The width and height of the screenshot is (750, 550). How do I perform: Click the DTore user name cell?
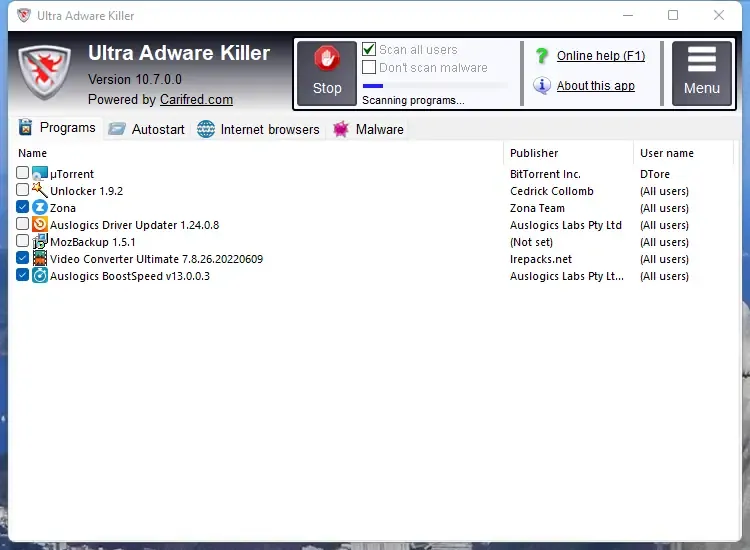(x=655, y=174)
